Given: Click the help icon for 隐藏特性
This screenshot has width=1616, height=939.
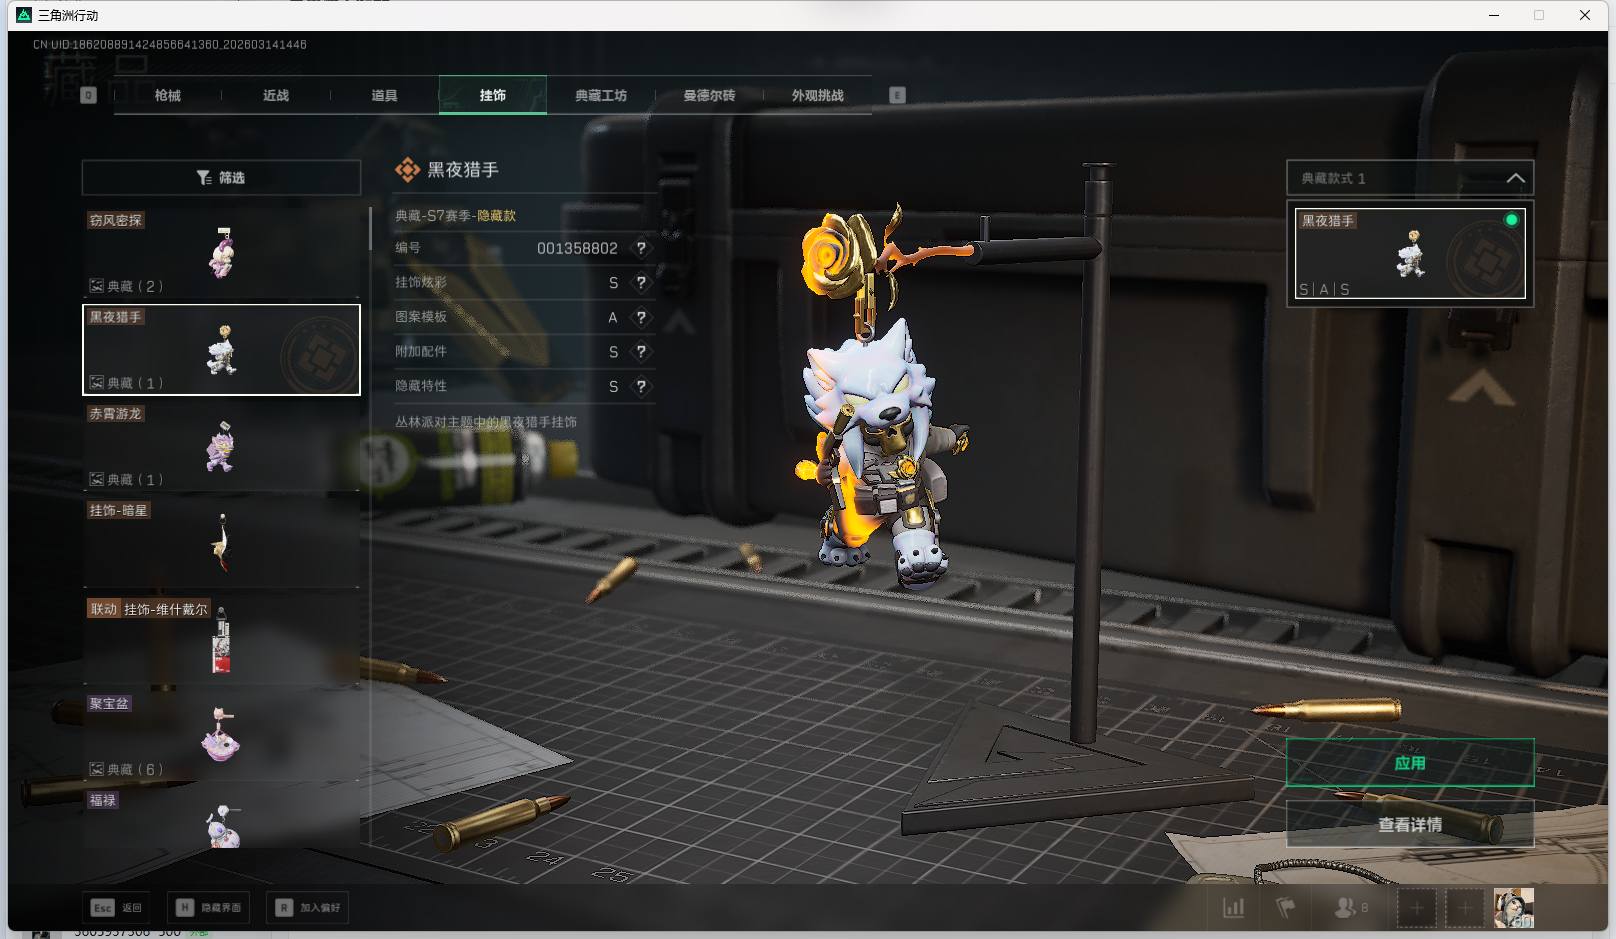Looking at the screenshot, I should click(x=641, y=386).
